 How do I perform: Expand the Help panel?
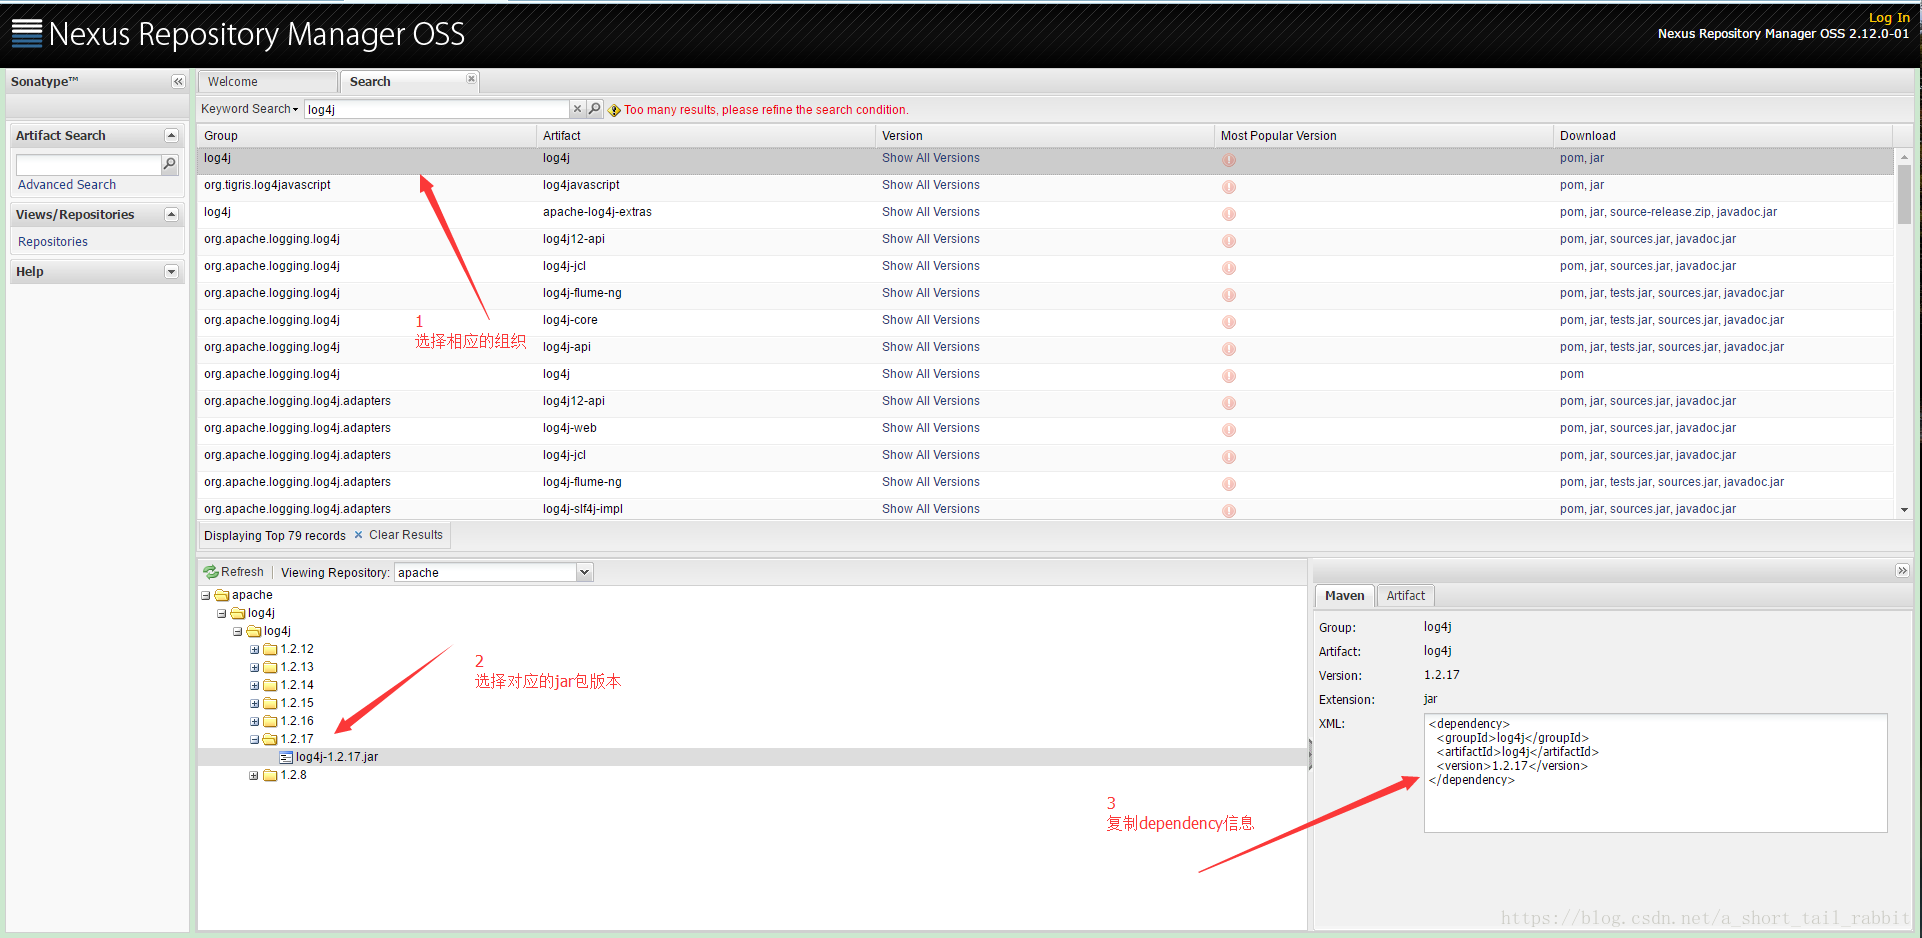[x=171, y=272]
